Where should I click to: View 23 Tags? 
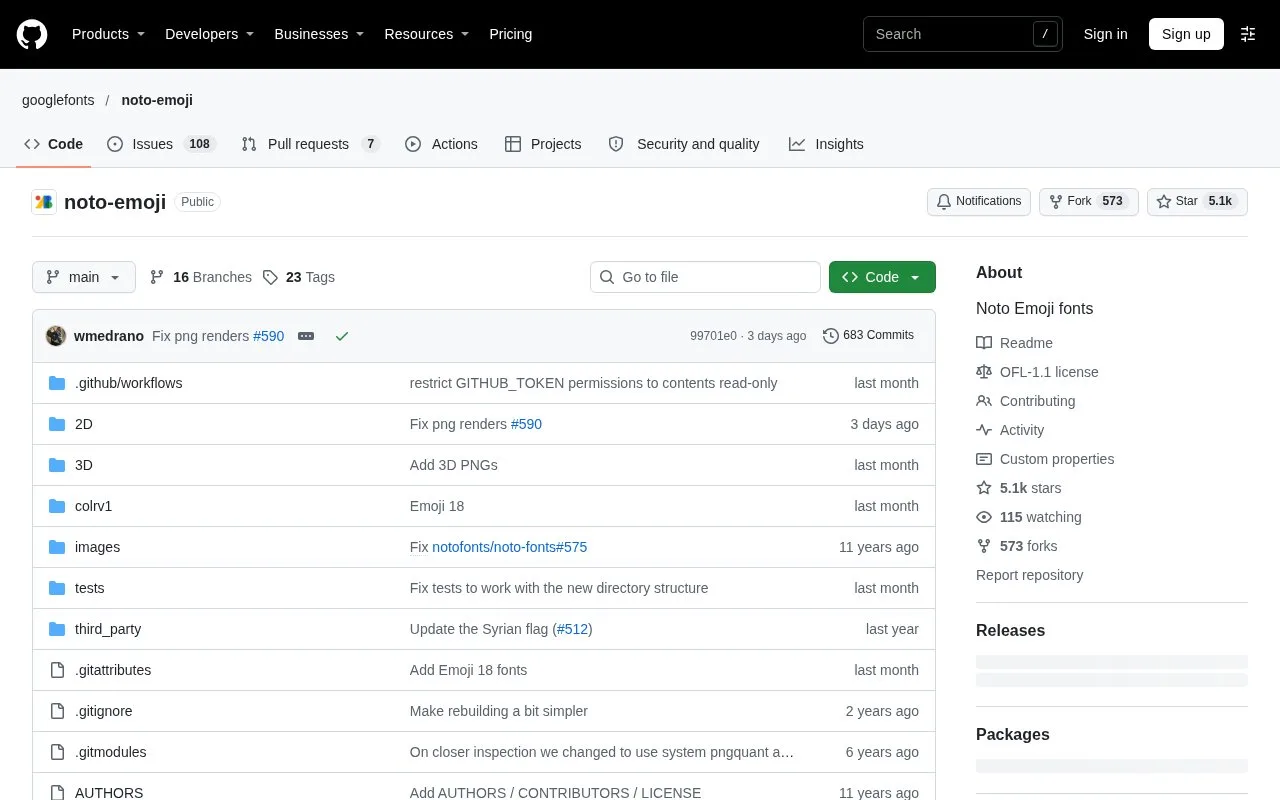tap(299, 277)
